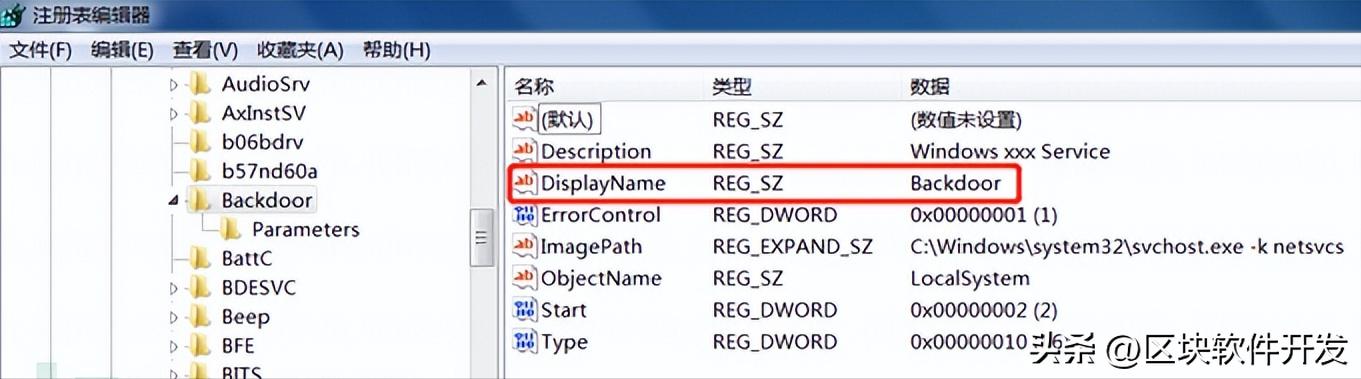Open the 收藏夹(A) menu

(x=300, y=50)
